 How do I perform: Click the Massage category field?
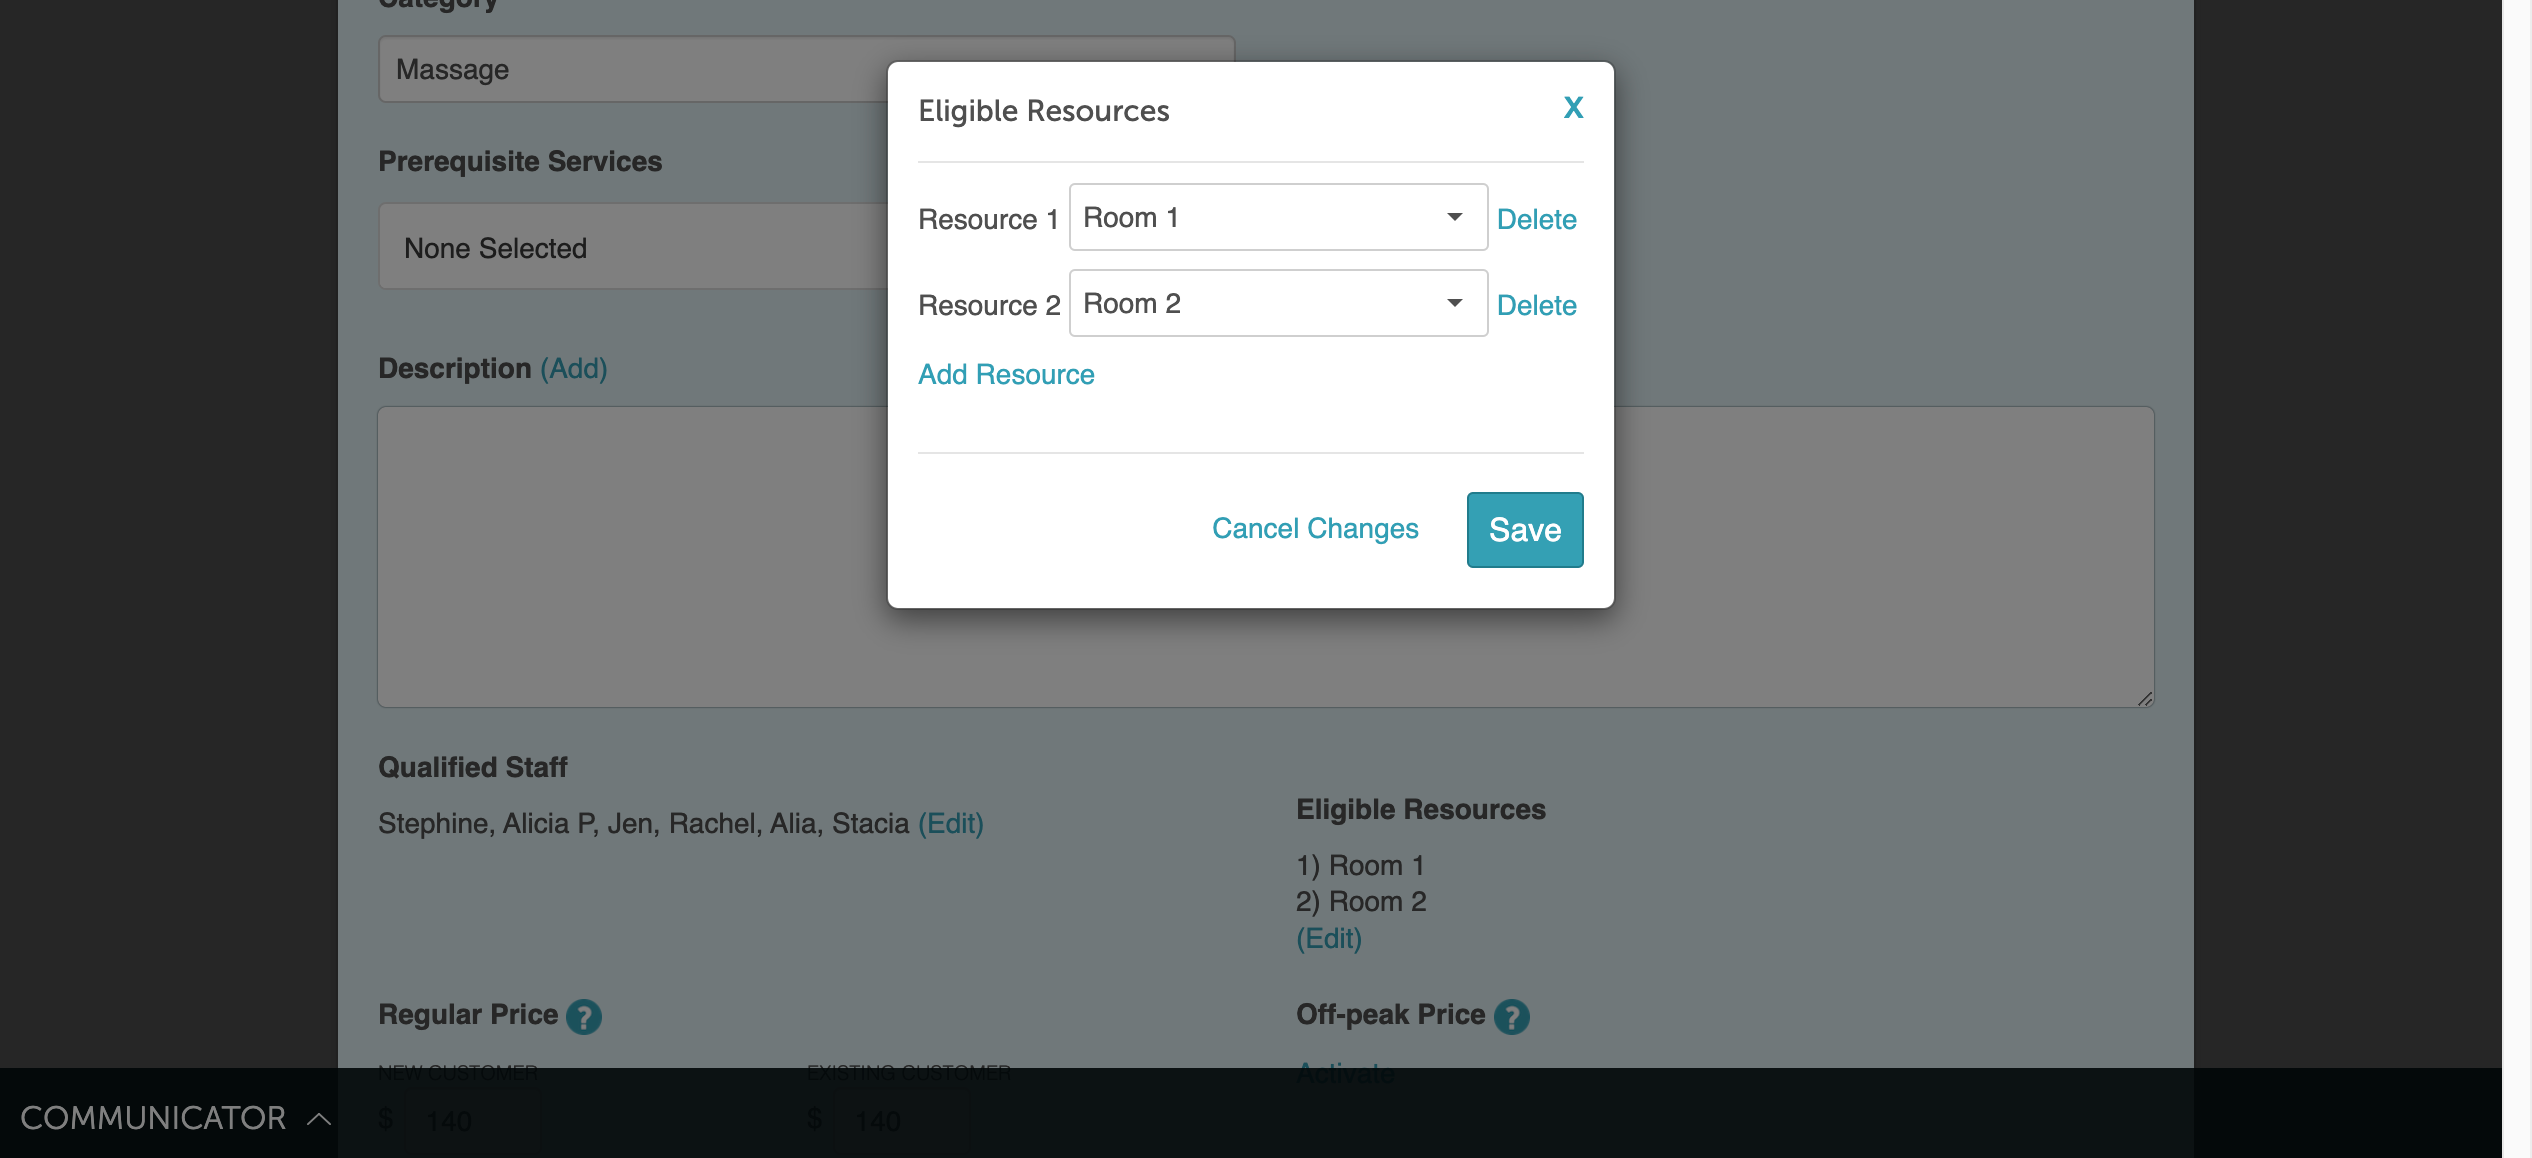pyautogui.click(x=630, y=69)
